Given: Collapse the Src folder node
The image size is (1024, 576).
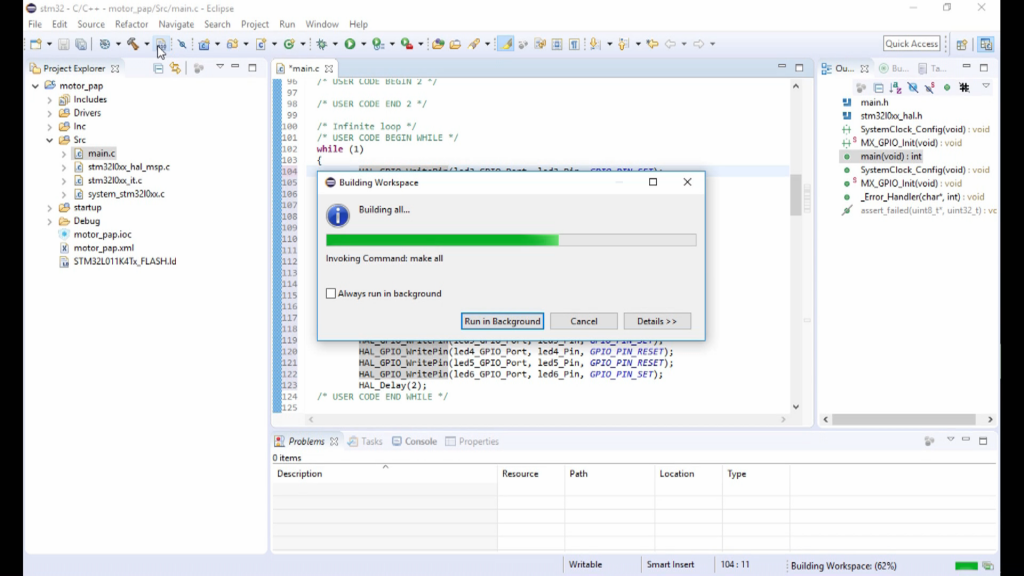Looking at the screenshot, I should point(49,140).
